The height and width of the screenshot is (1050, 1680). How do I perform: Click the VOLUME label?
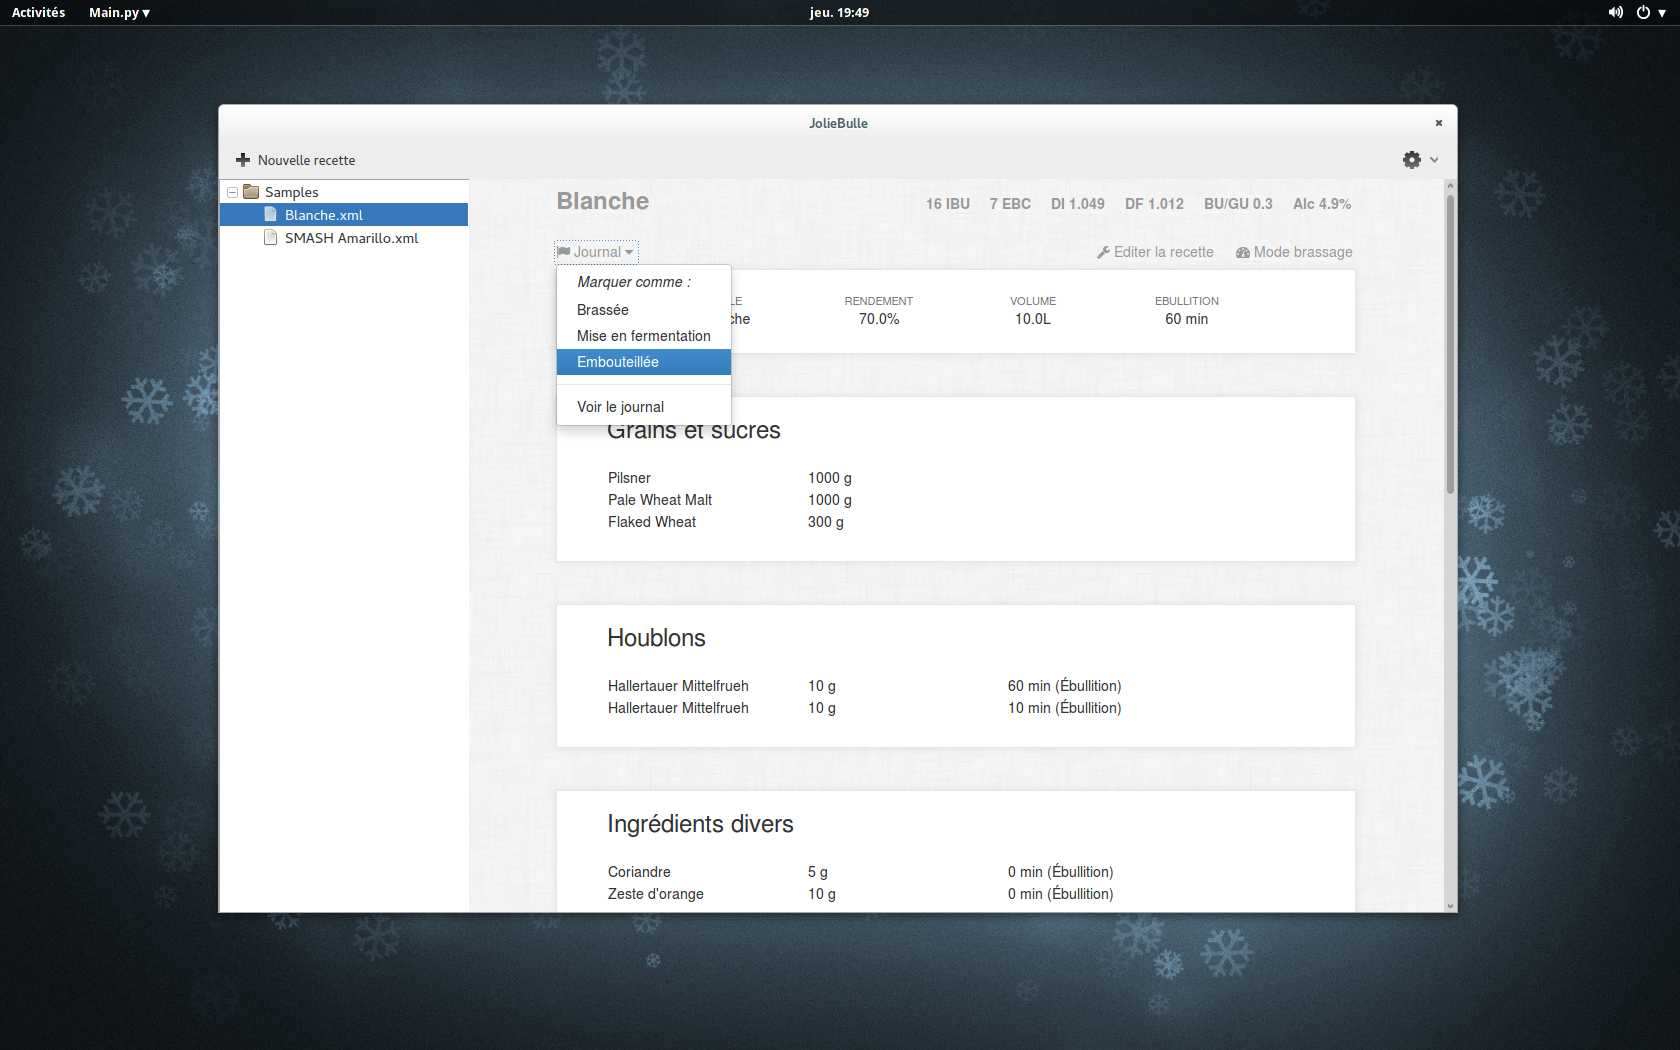[x=1033, y=301]
